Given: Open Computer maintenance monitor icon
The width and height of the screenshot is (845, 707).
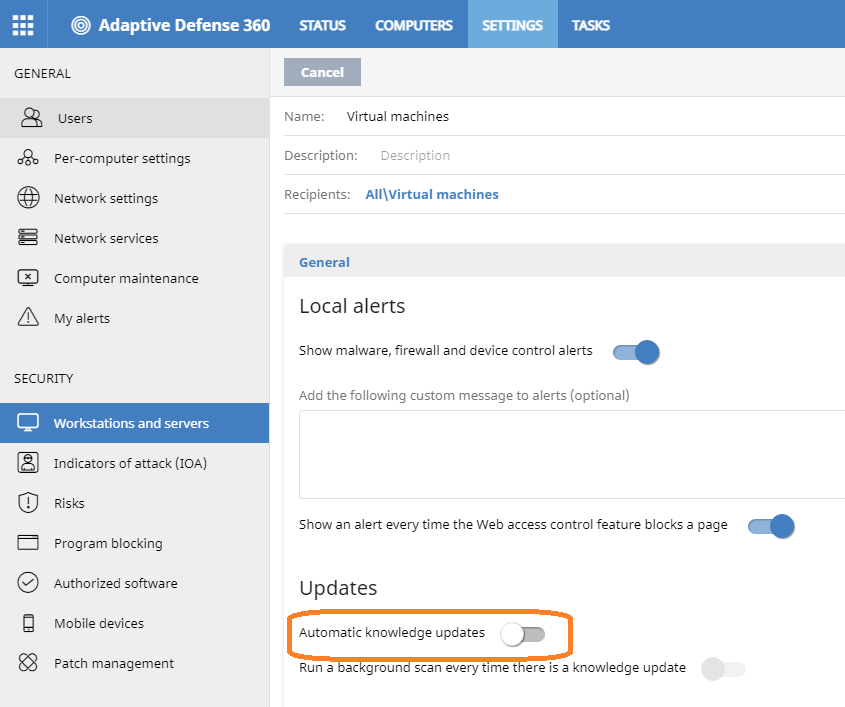Looking at the screenshot, I should point(28,278).
